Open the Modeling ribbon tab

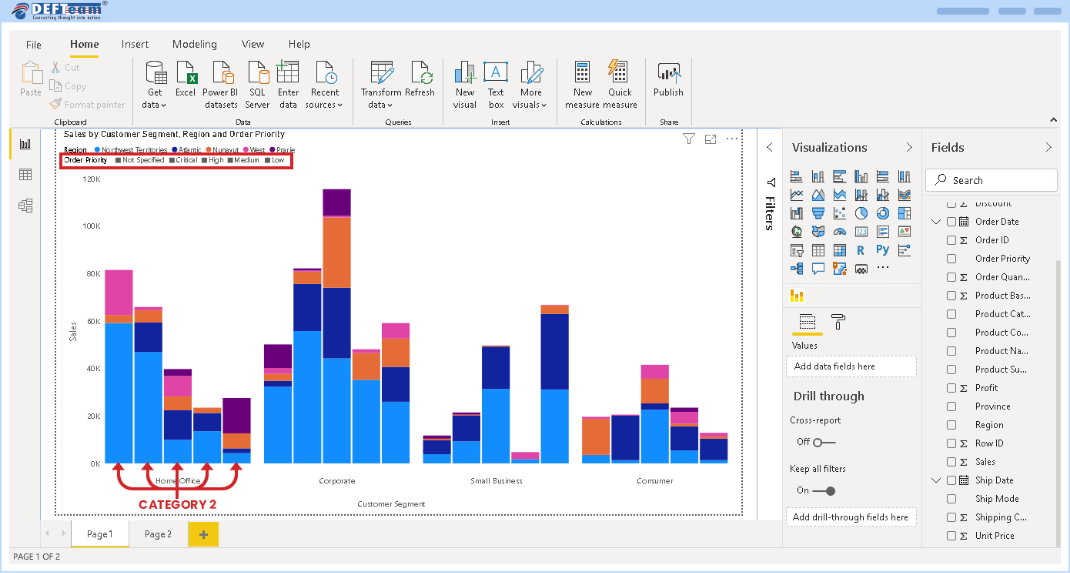click(x=194, y=44)
